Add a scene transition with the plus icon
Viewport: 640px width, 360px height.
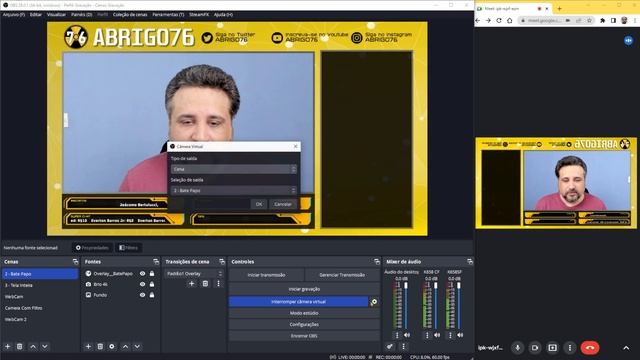191,283
